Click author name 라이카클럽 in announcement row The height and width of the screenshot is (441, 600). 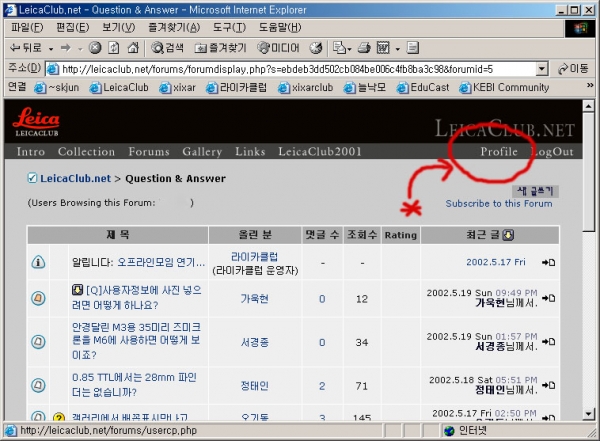pos(254,256)
